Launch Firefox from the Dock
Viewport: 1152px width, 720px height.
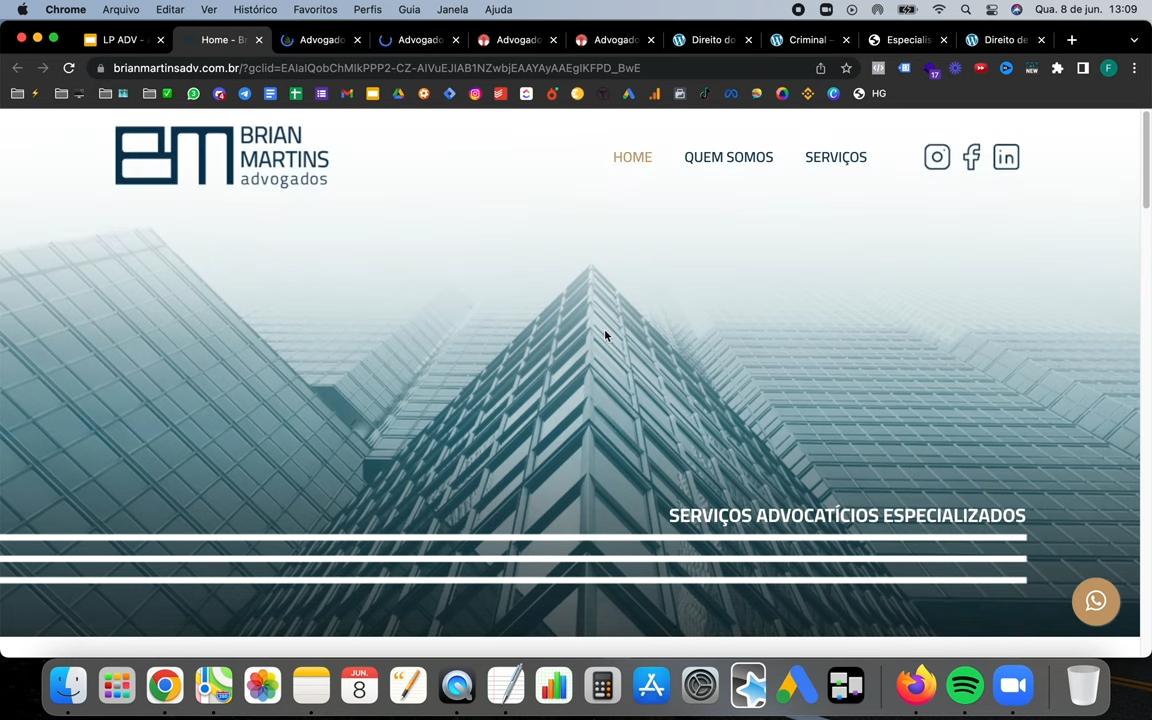916,685
